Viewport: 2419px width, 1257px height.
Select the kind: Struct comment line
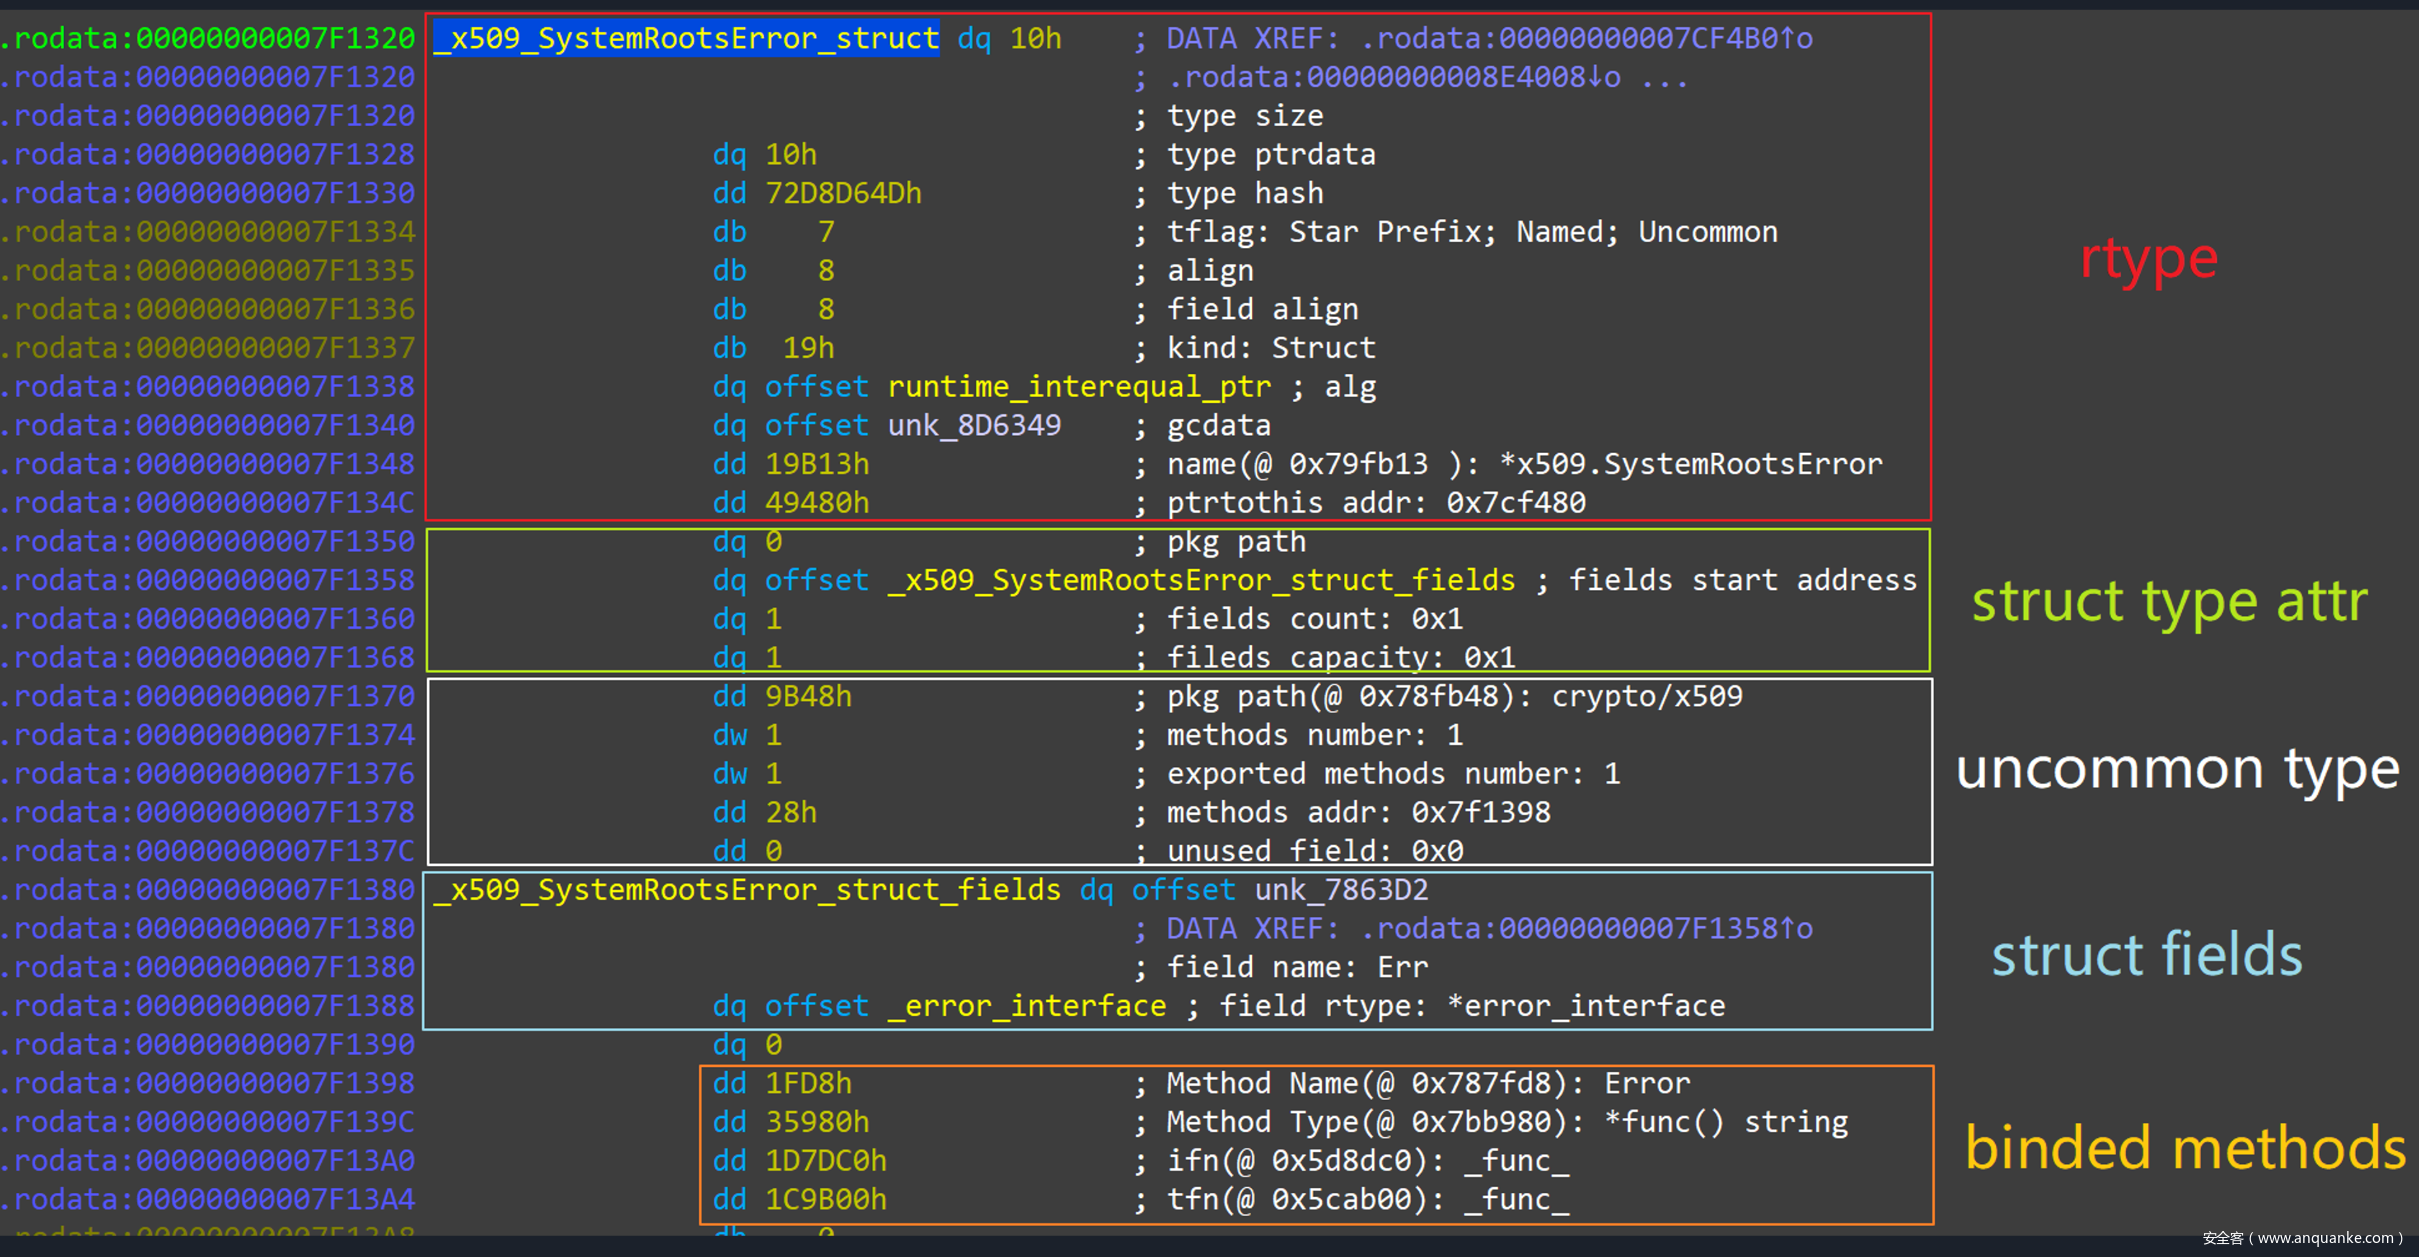click(x=1271, y=348)
